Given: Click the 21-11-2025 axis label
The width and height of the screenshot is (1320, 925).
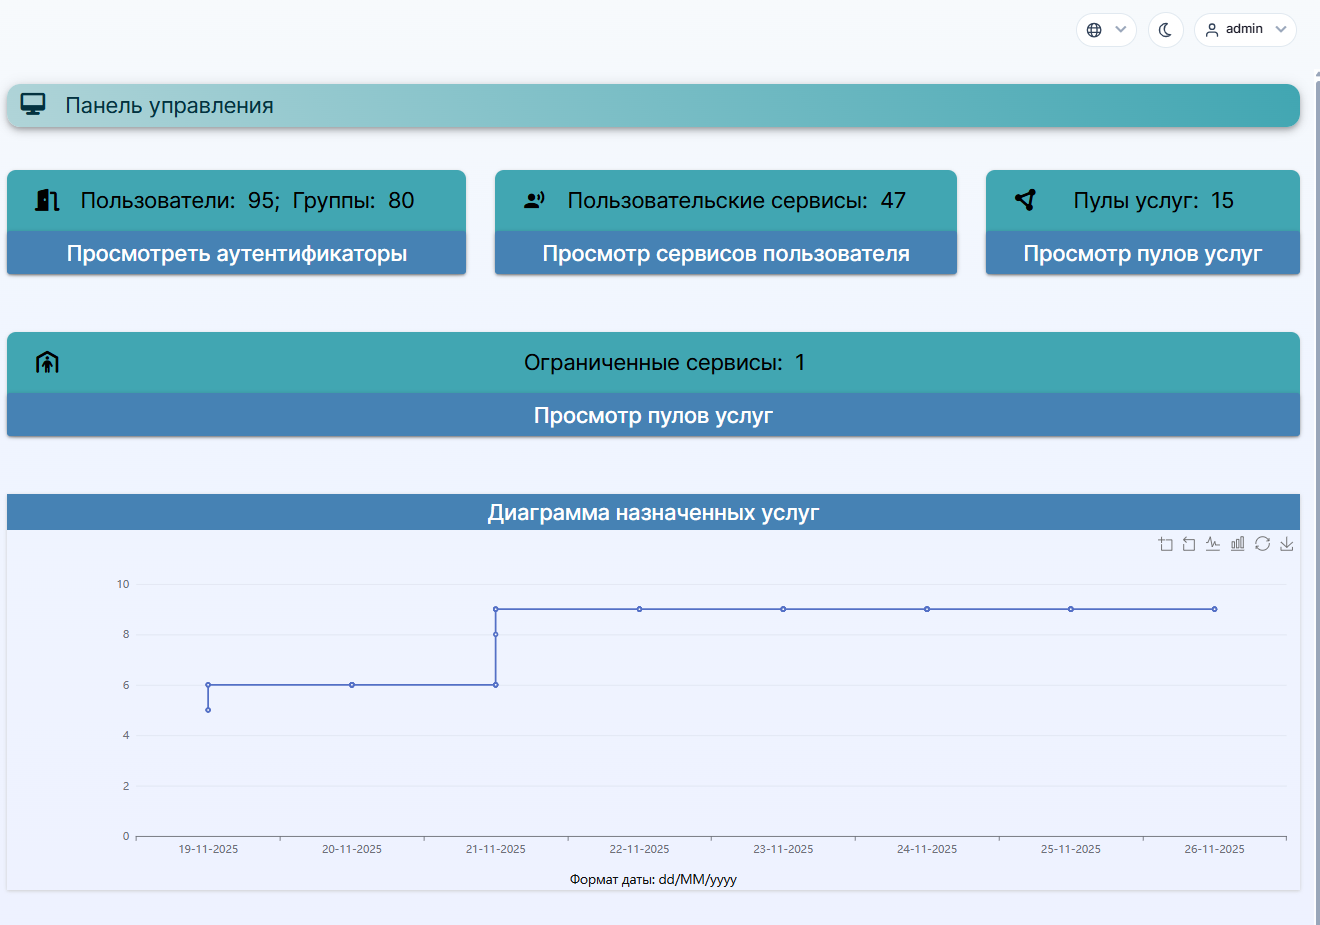Looking at the screenshot, I should tap(496, 849).
